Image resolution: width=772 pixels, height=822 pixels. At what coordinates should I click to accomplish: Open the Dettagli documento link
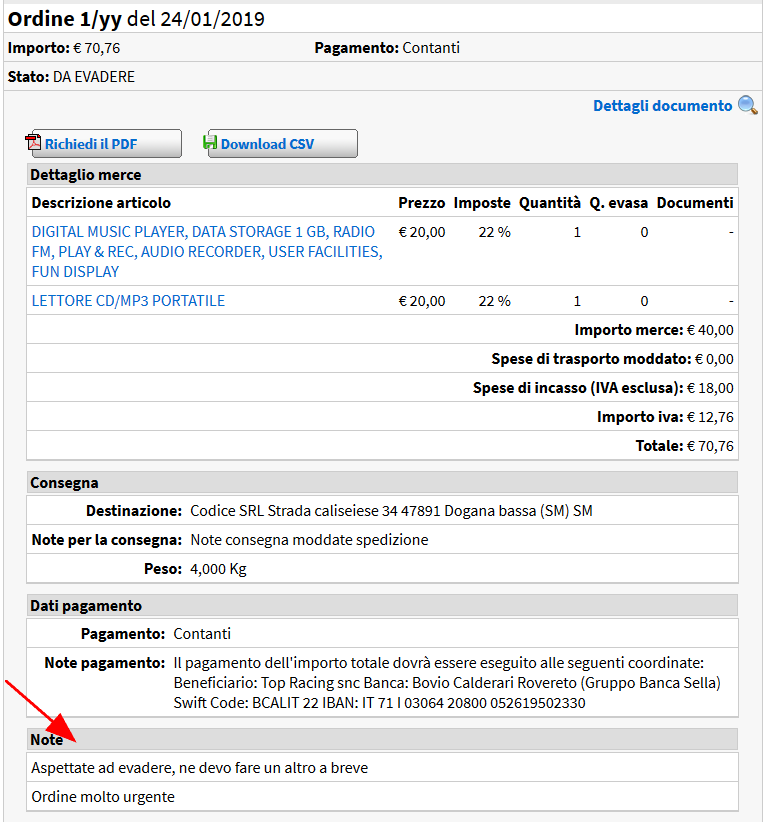click(662, 106)
